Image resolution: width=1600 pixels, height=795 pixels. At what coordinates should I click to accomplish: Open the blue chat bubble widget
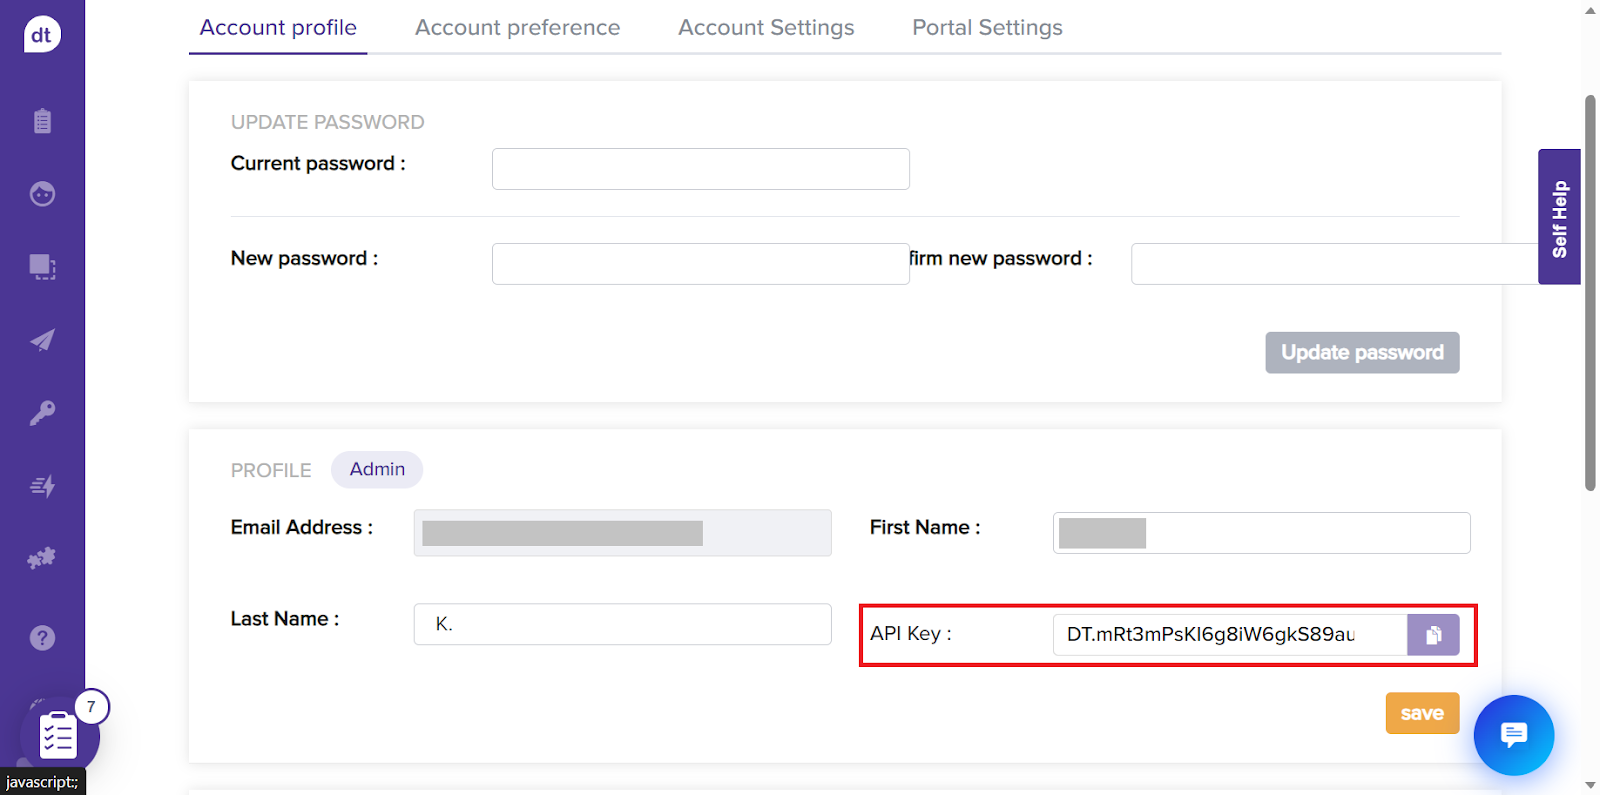click(x=1513, y=735)
